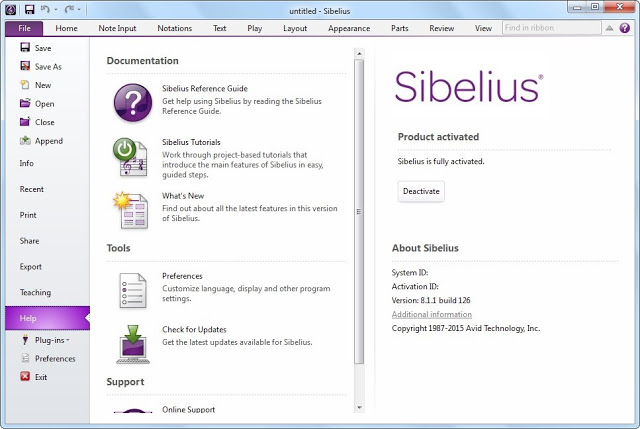Click the 'Copyright 1987-2015 Avid Technology, Inc.' text

click(x=466, y=328)
